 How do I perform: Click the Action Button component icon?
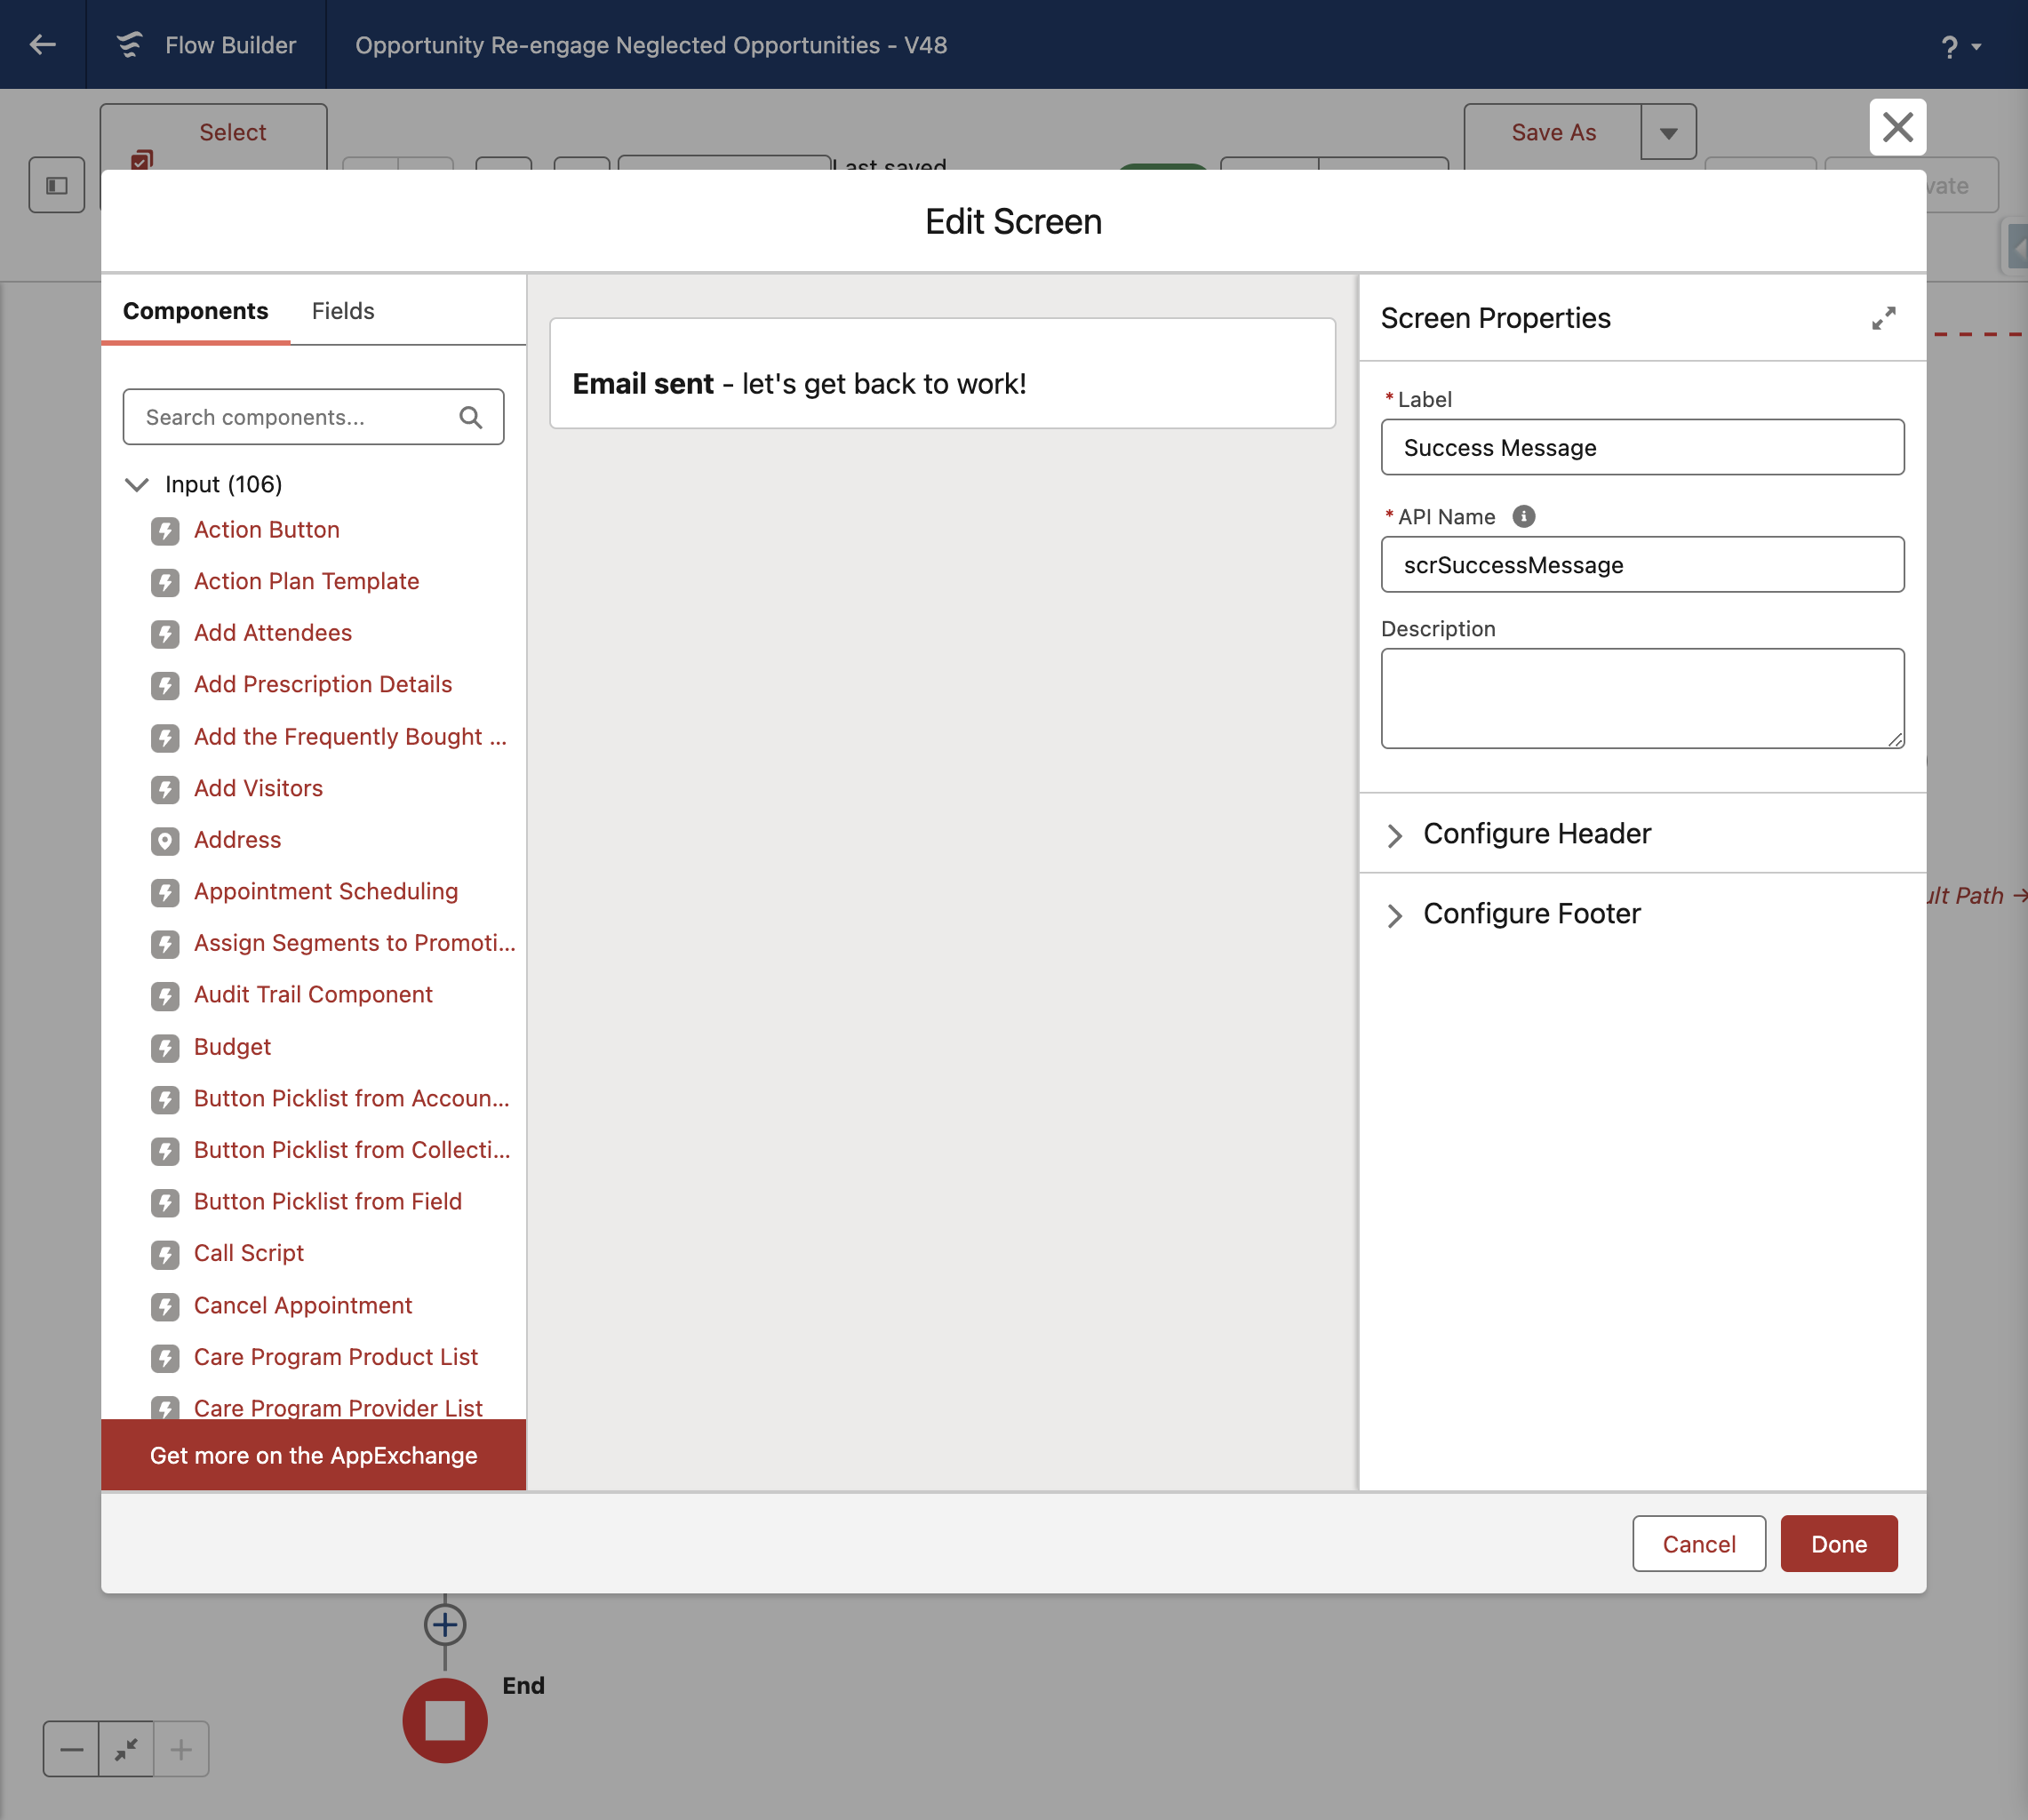[x=165, y=530]
